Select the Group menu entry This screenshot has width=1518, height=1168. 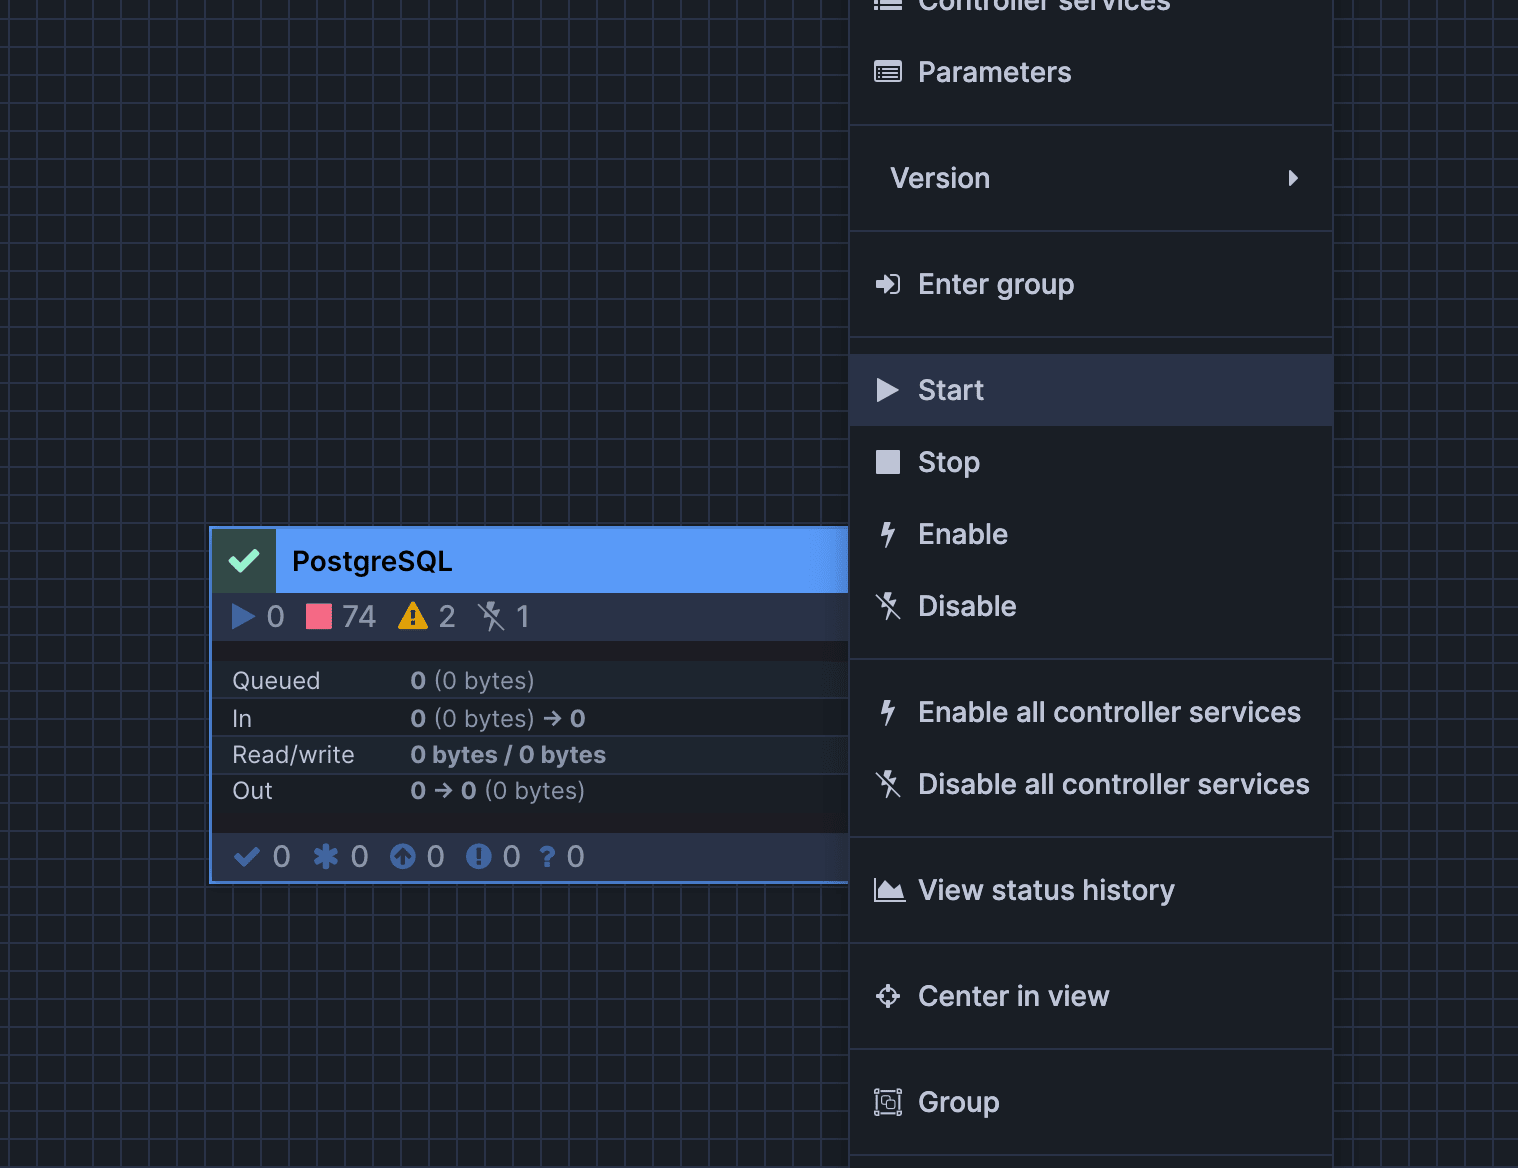[x=1090, y=1102]
